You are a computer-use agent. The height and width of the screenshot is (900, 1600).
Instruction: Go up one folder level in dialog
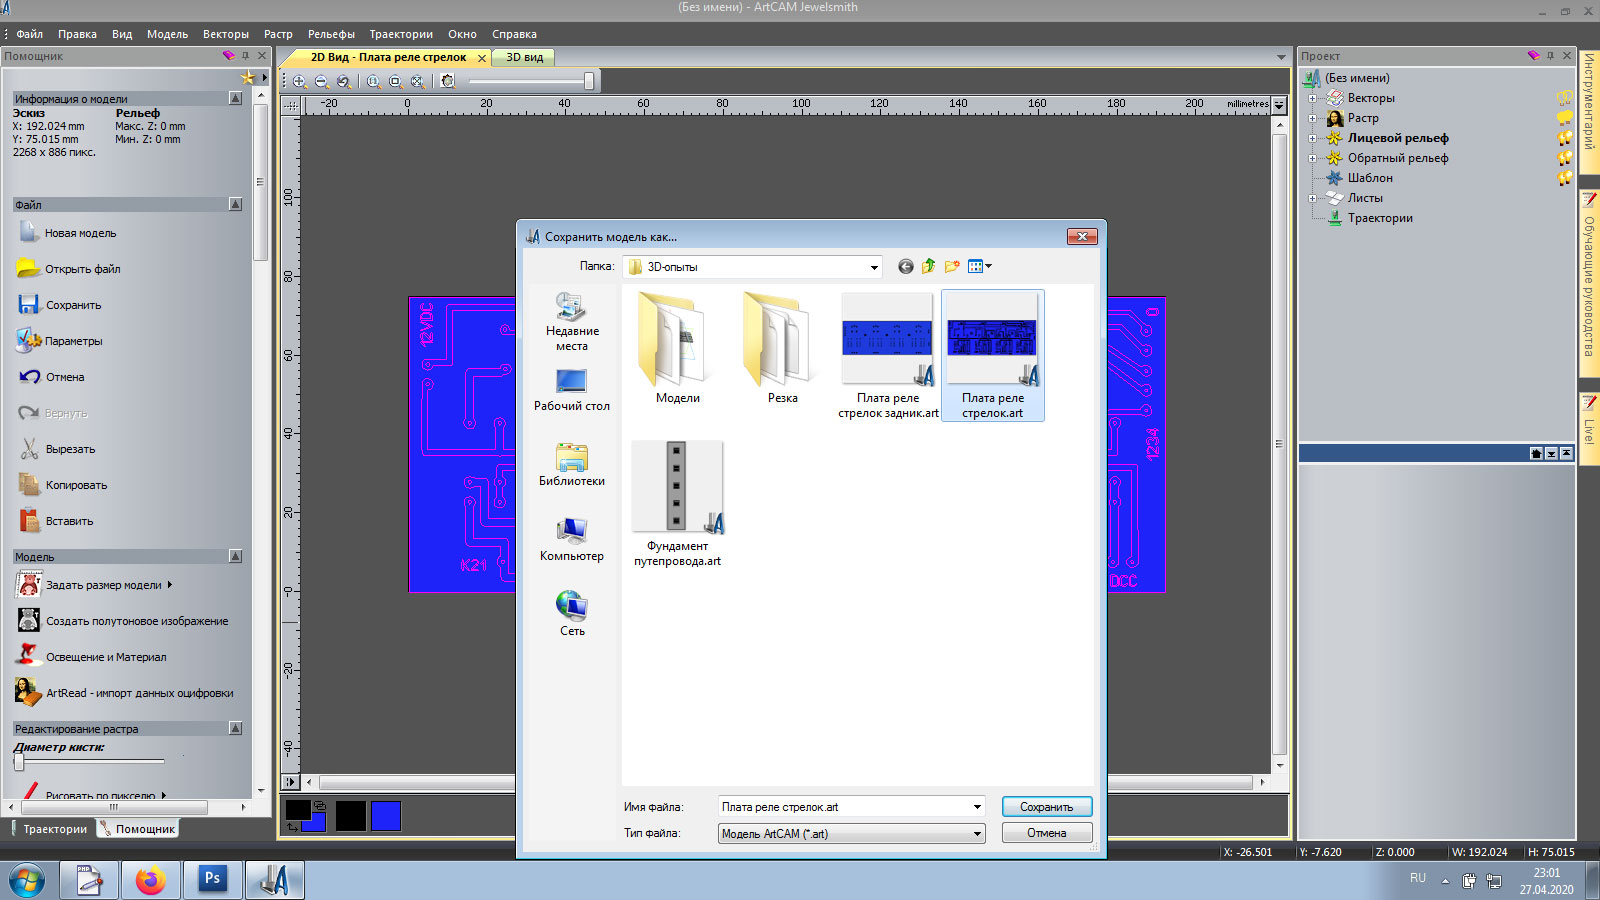928,266
